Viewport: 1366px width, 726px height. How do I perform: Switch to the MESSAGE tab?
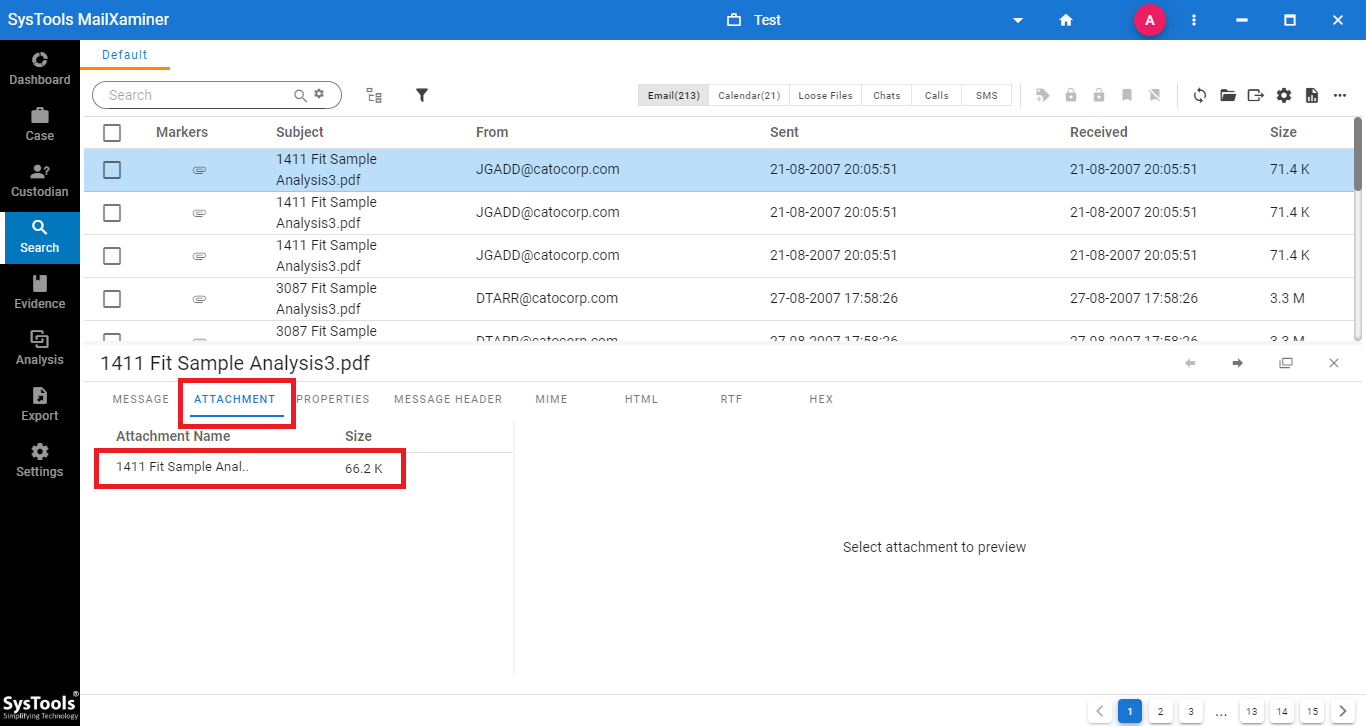pyautogui.click(x=141, y=399)
